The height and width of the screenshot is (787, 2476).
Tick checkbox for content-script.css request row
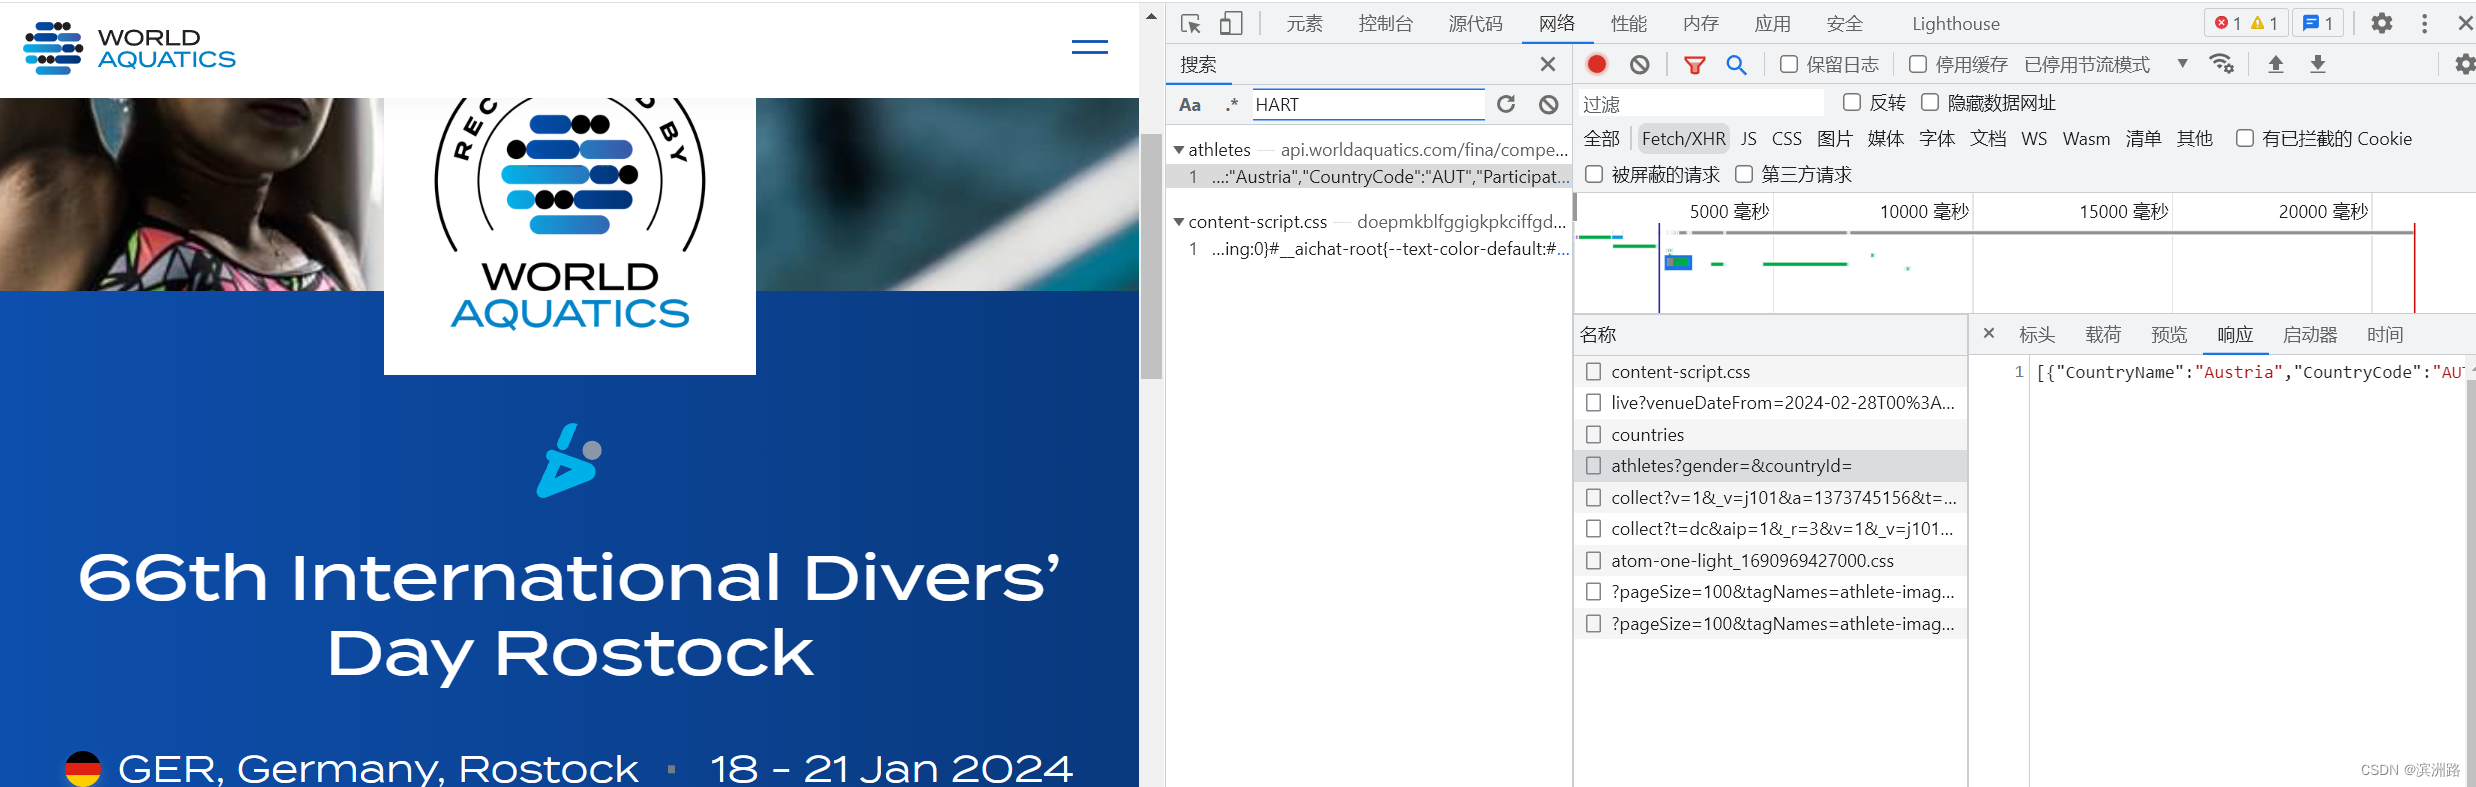tap(1594, 372)
